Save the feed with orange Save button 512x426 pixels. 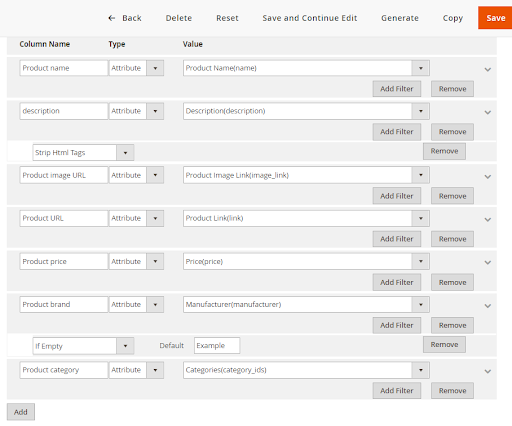(495, 18)
